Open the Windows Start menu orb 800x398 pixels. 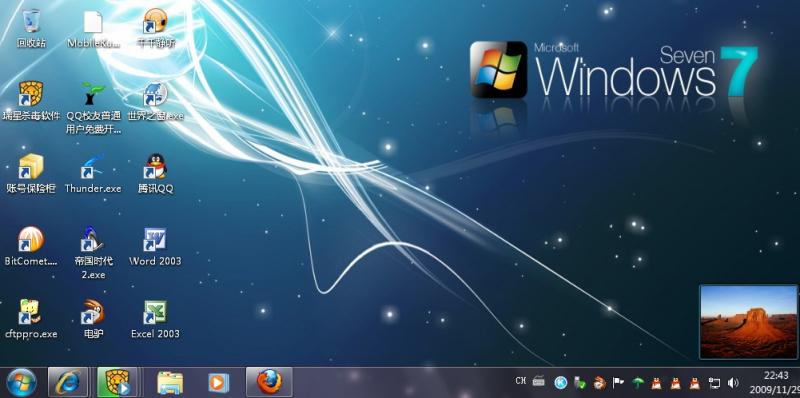(21, 382)
